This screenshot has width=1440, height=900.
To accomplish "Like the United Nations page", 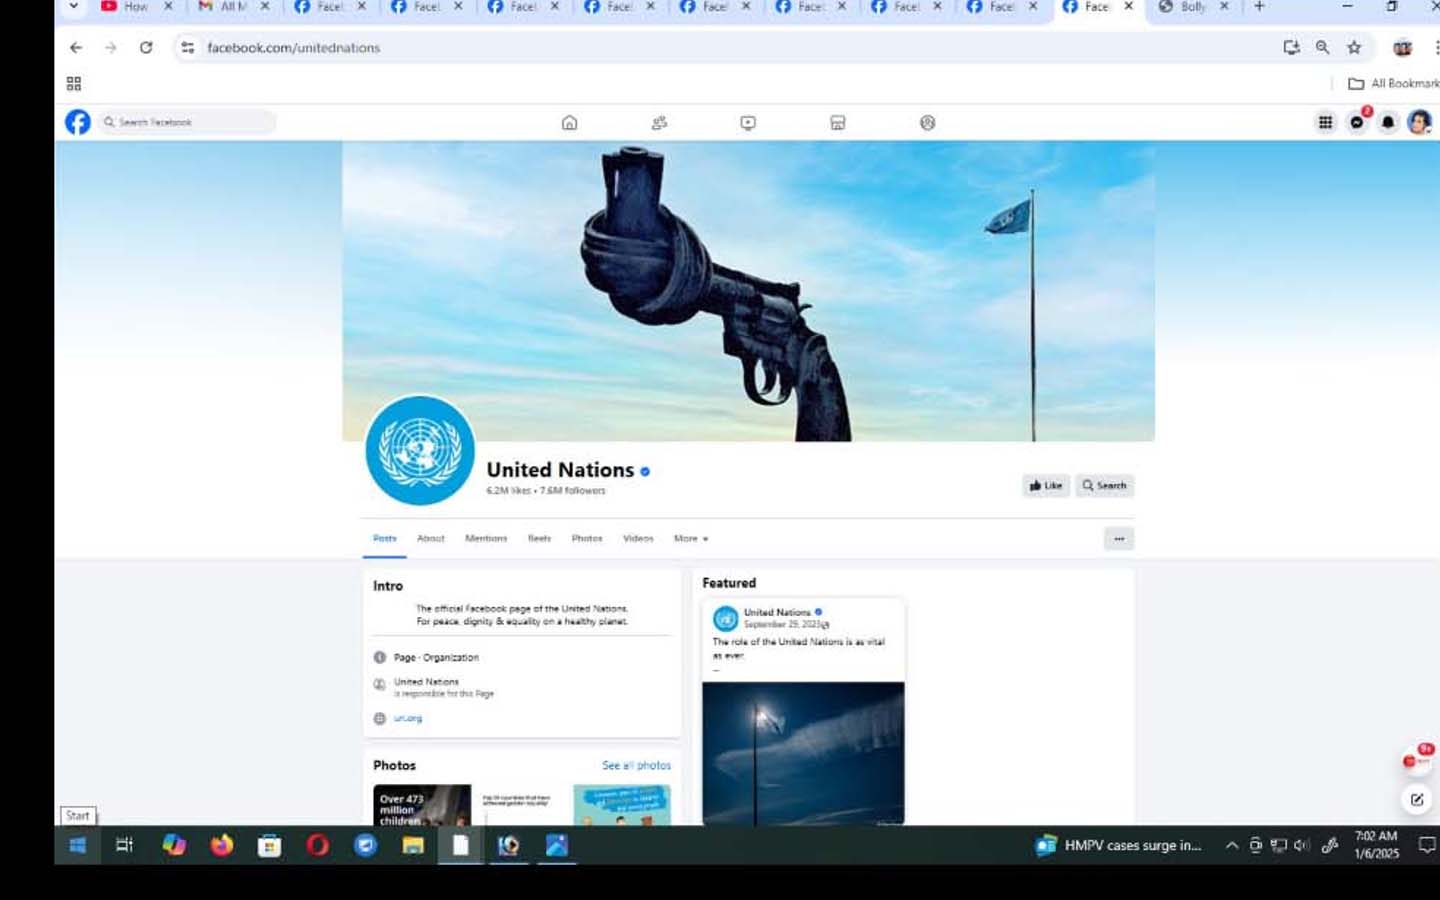I will 1046,486.
